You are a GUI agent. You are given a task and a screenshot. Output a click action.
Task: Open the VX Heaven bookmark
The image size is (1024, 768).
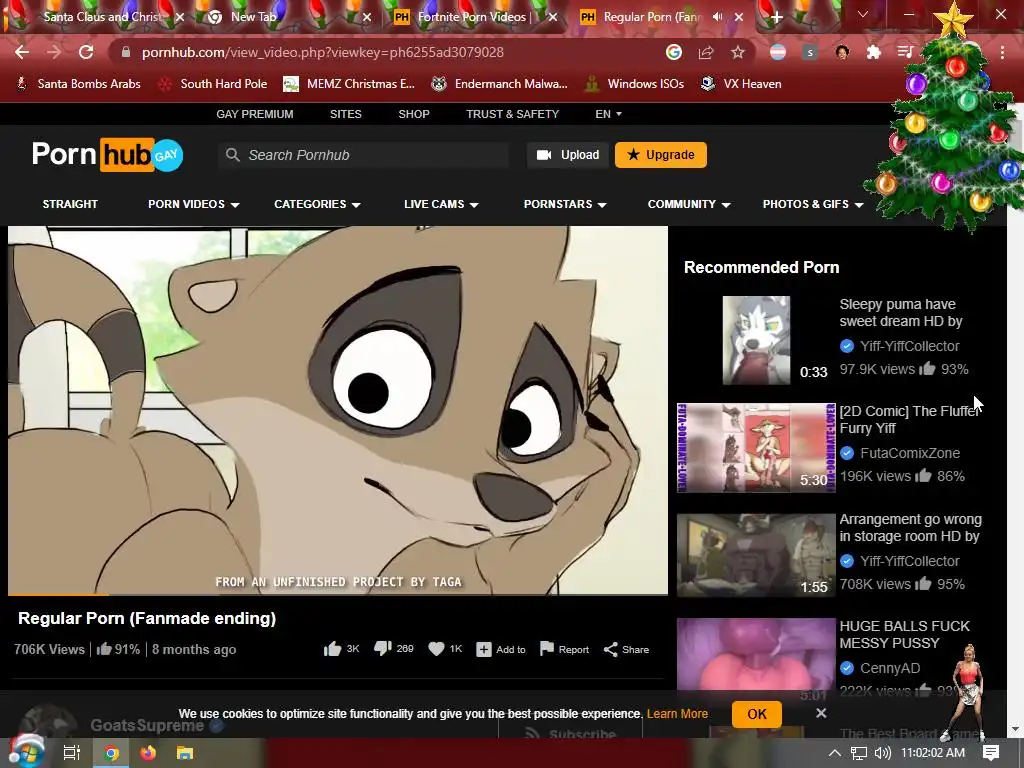tap(741, 84)
